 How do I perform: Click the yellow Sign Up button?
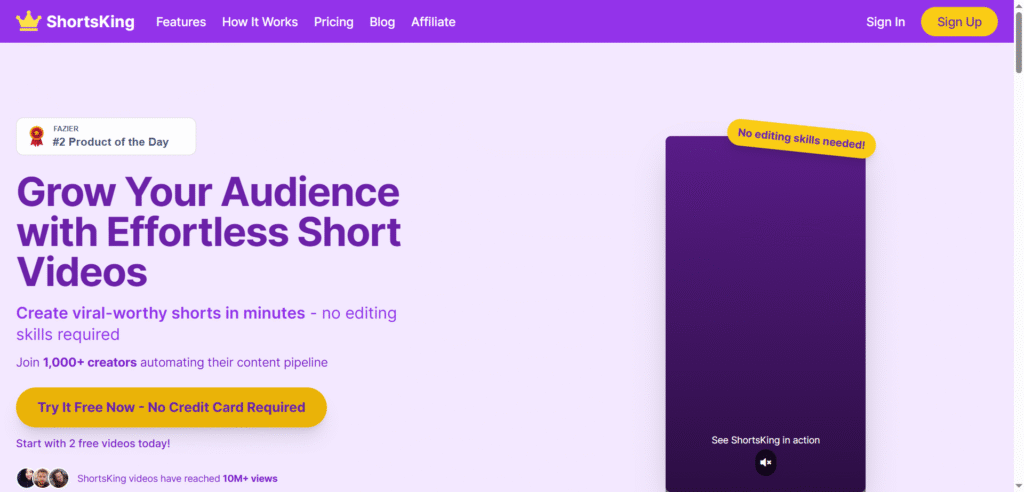pos(959,22)
